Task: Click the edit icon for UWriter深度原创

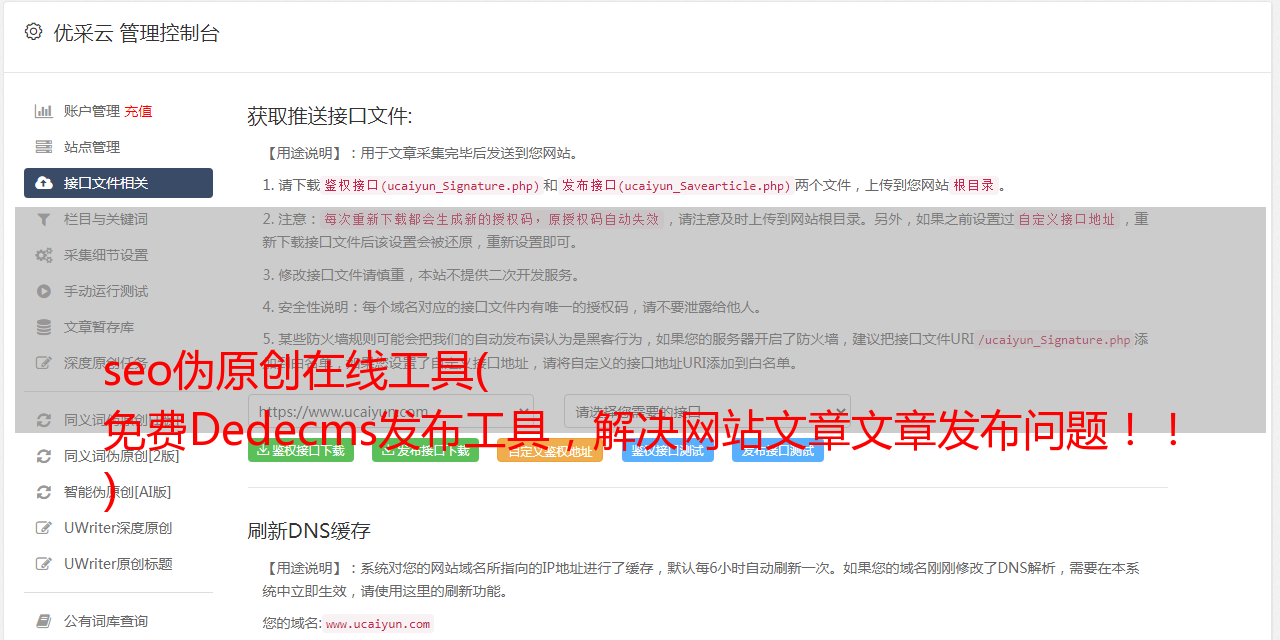Action: 44,528
